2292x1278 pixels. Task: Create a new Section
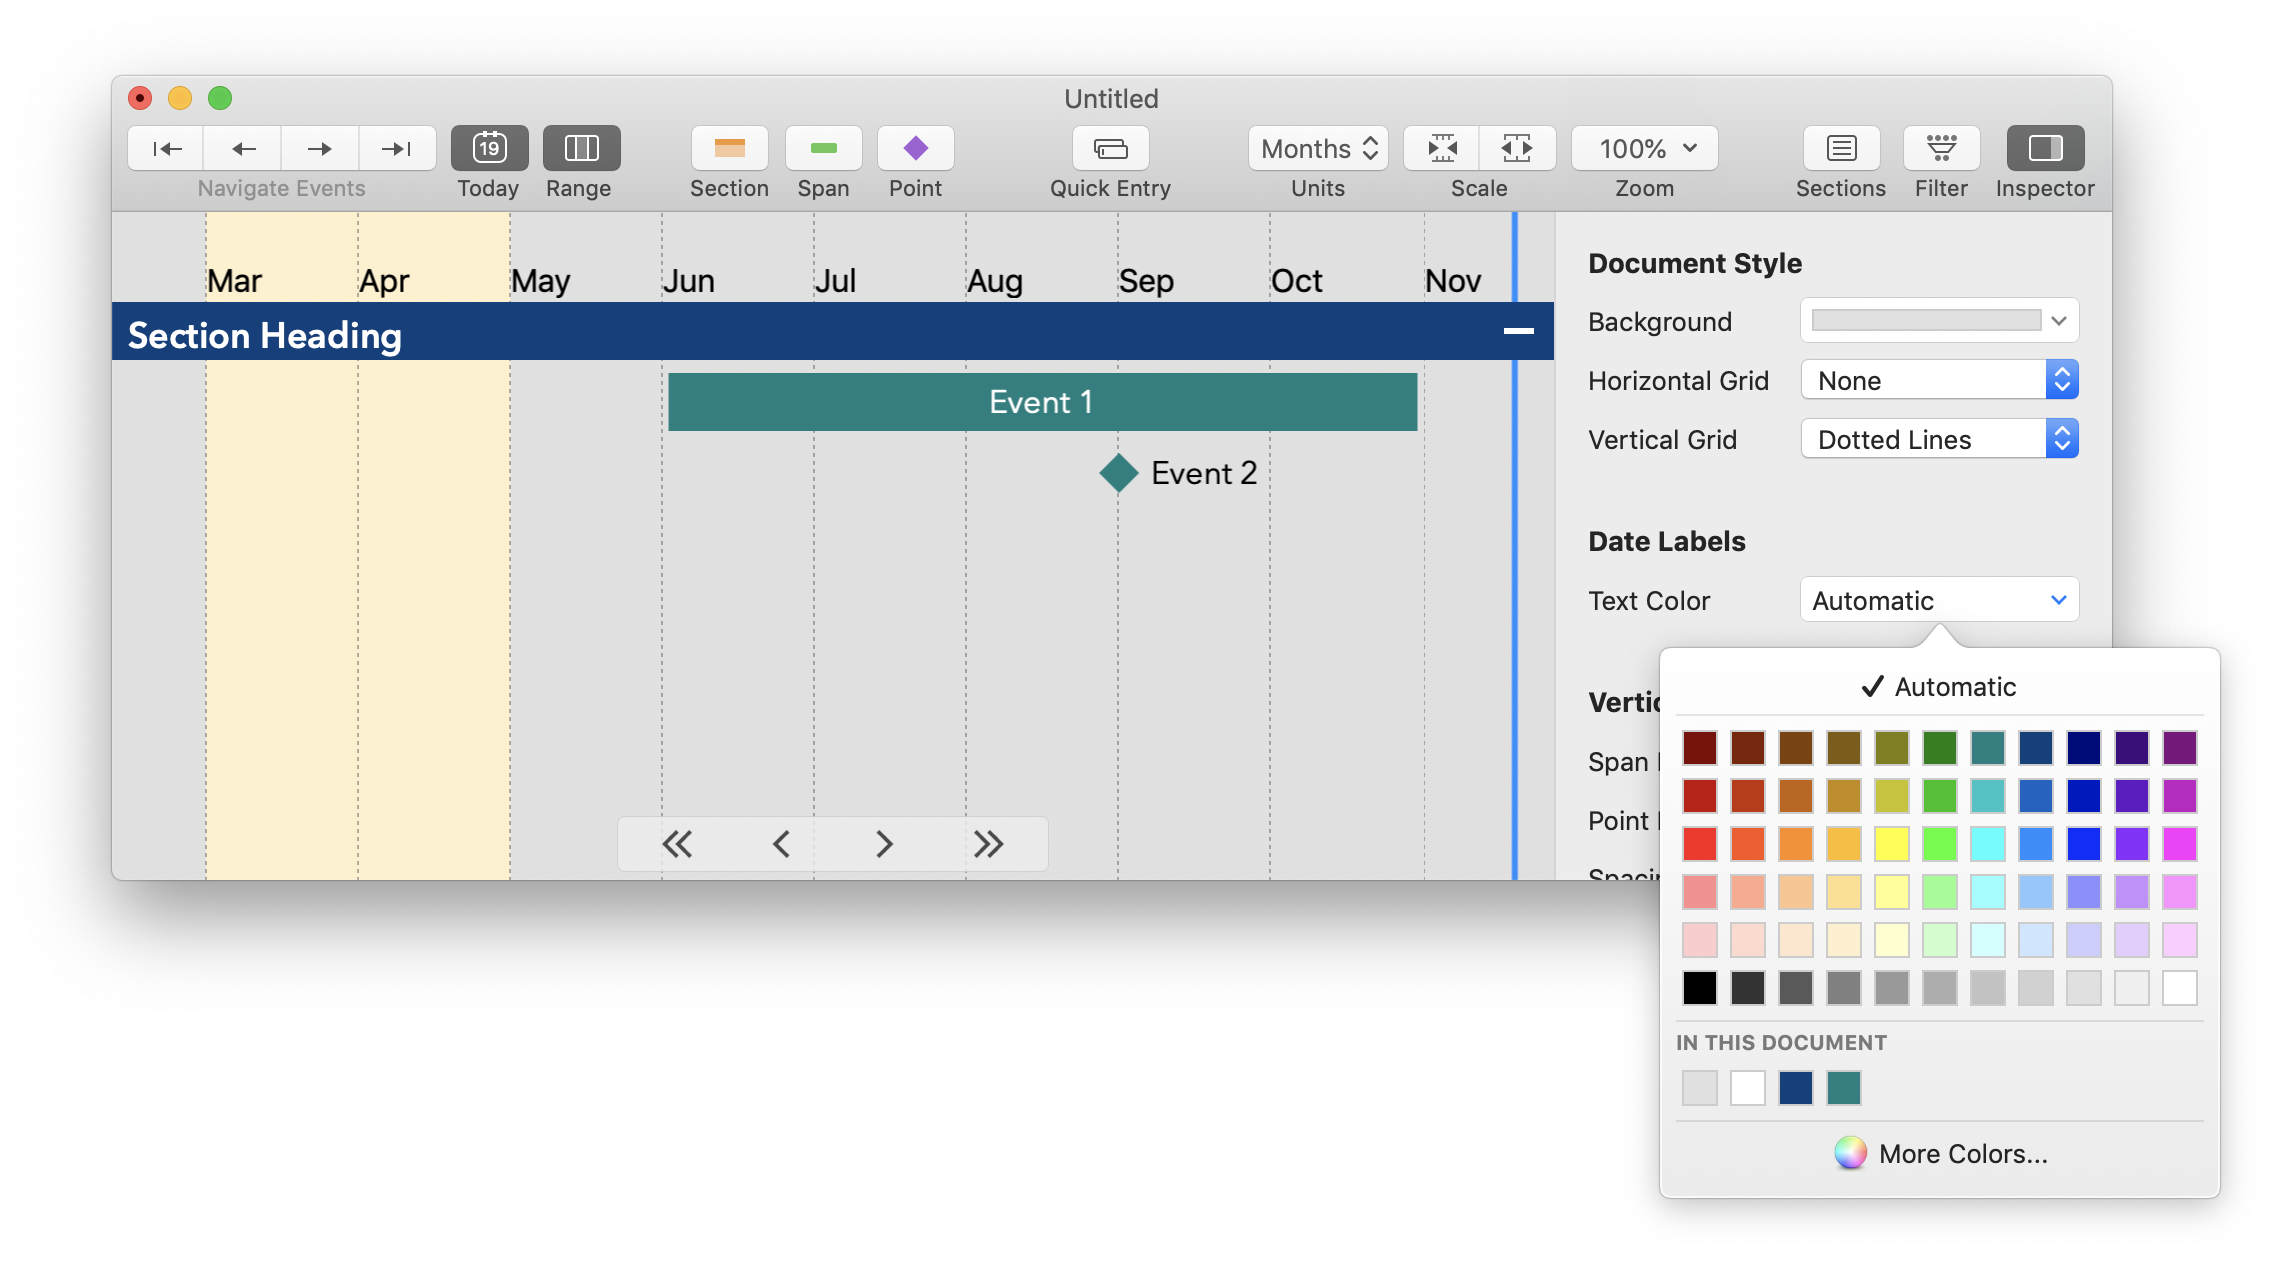pos(728,148)
